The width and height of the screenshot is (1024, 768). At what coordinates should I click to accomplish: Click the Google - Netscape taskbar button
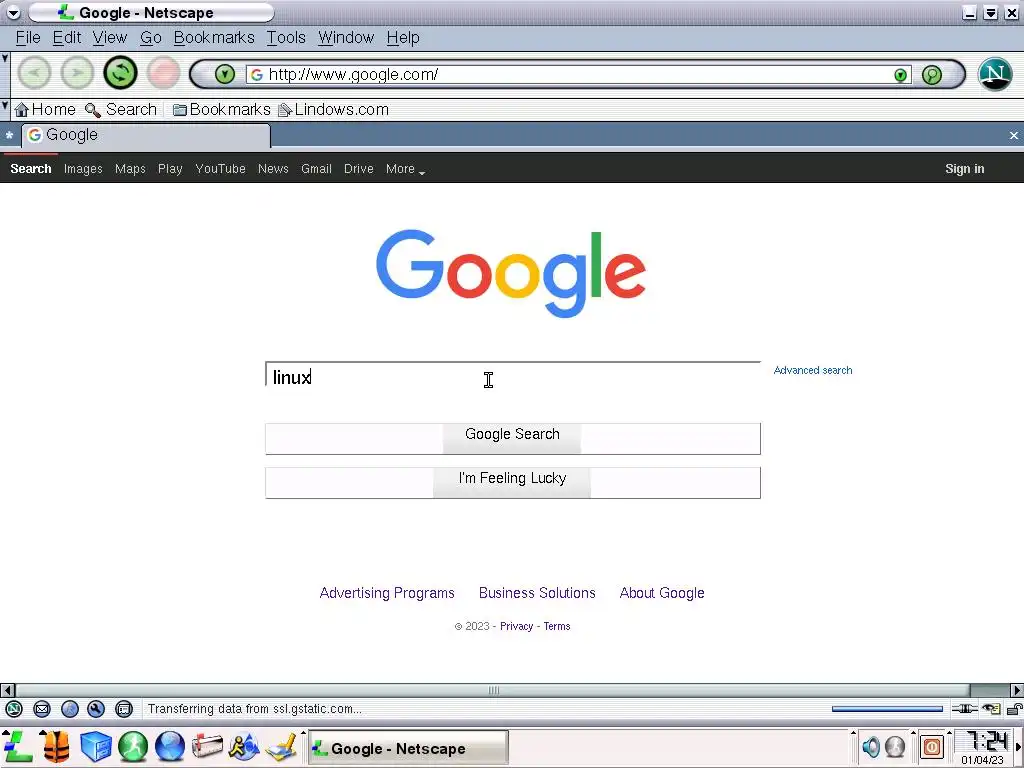coord(408,748)
